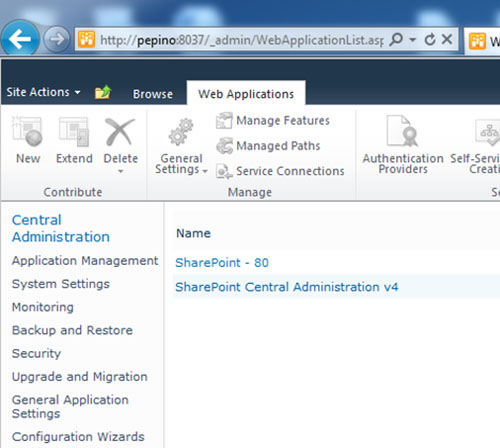Click the Self-Service Site Creation icon
Screen dimensions: 500x448
click(487, 133)
